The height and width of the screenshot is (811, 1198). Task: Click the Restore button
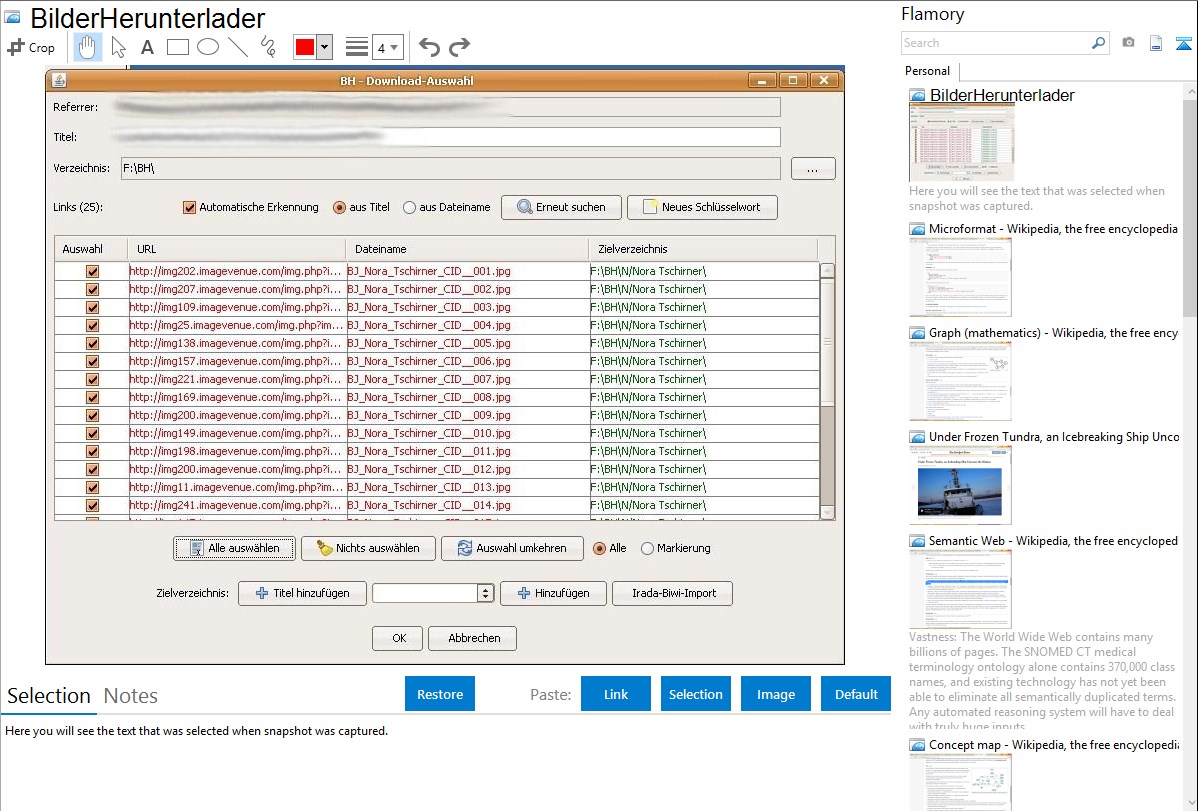(x=440, y=694)
